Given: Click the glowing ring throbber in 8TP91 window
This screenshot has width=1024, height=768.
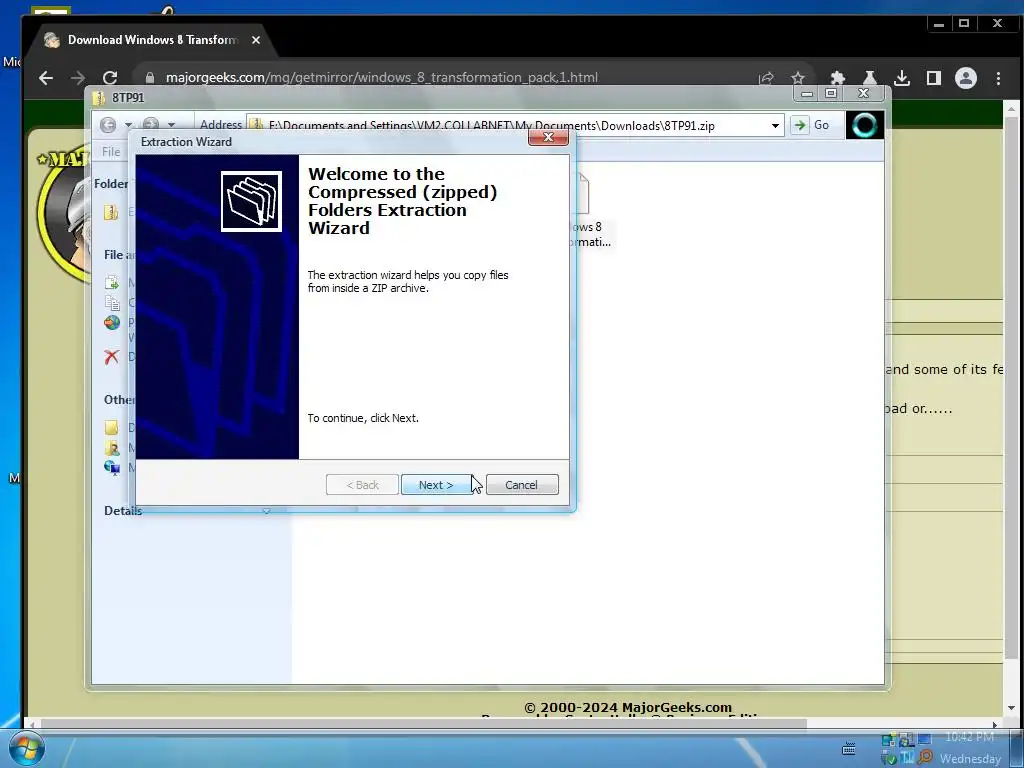Looking at the screenshot, I should (865, 125).
